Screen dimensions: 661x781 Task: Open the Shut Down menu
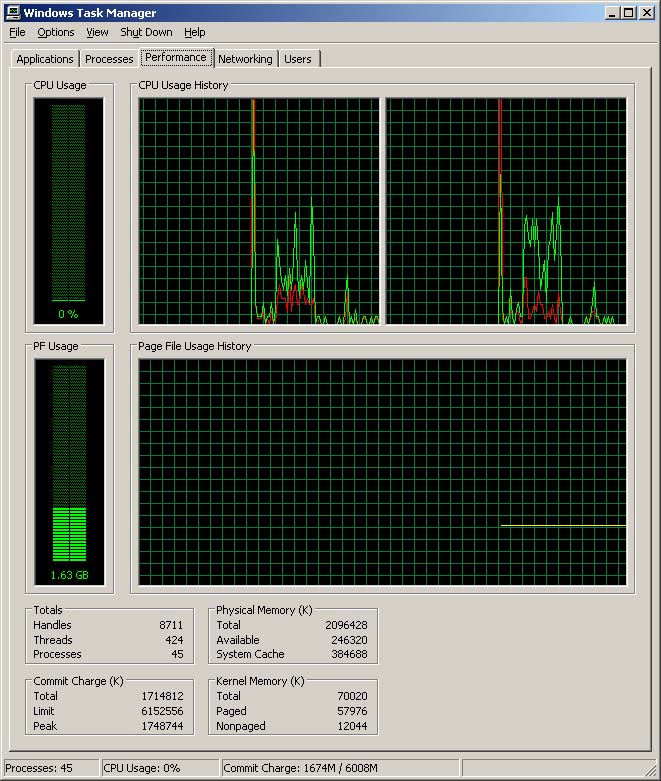point(146,32)
